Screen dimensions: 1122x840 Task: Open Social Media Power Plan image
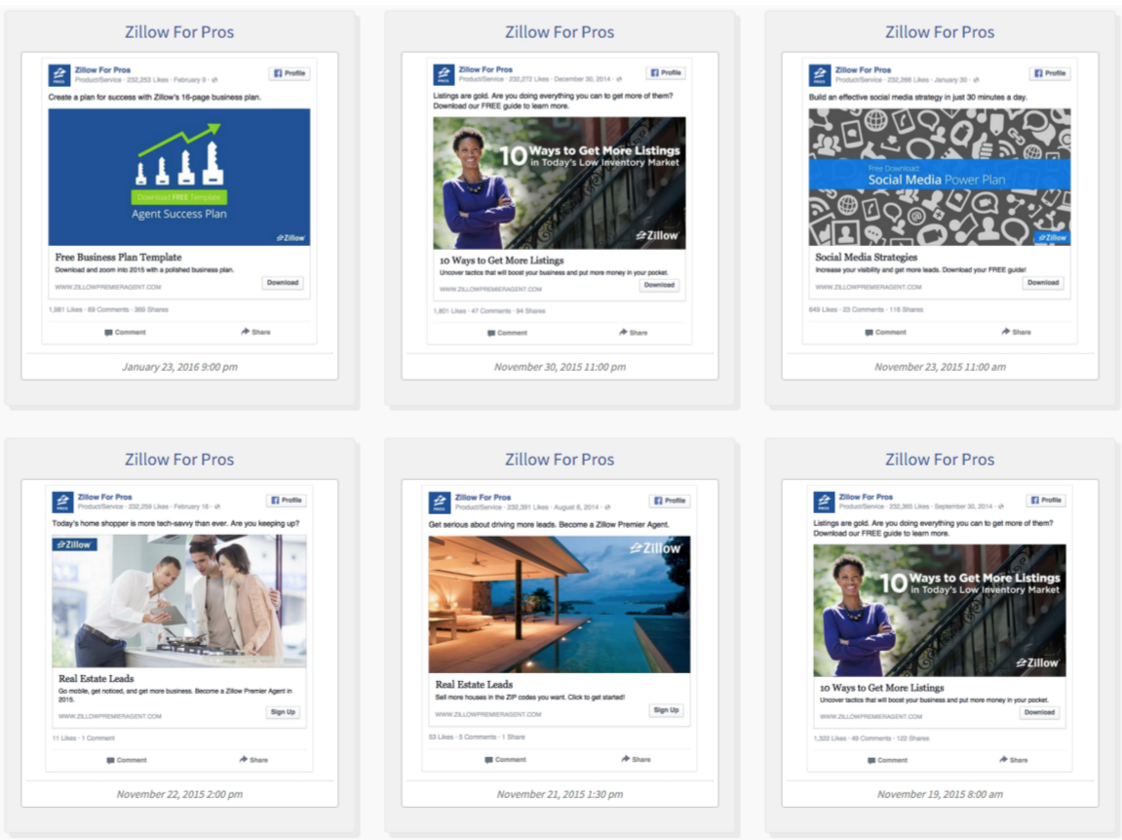tap(939, 177)
